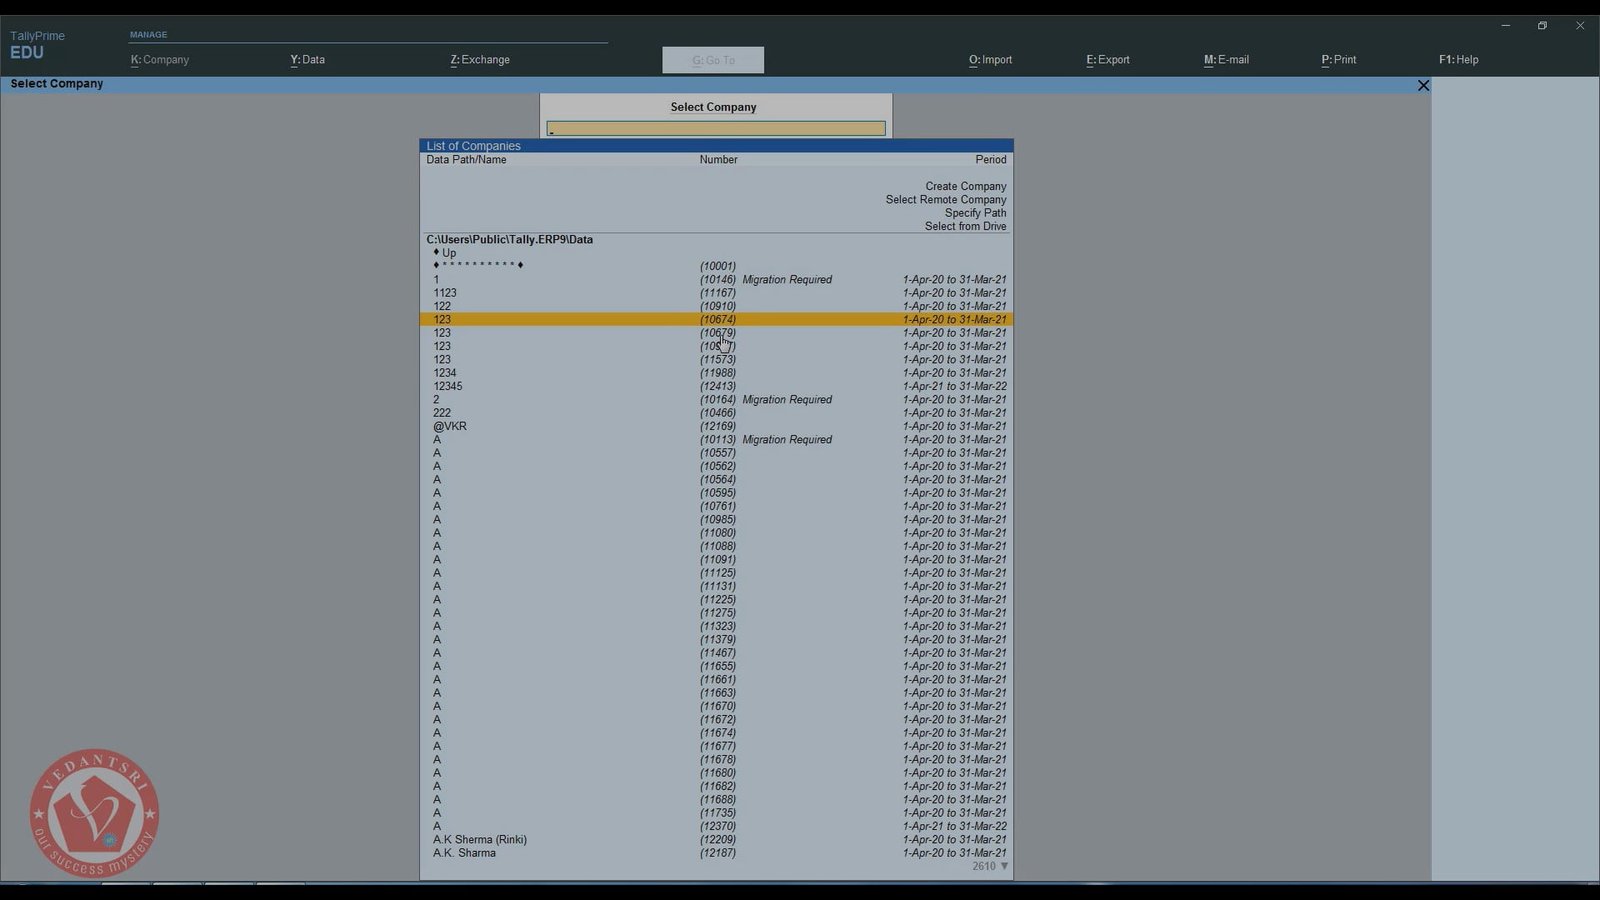This screenshot has width=1600, height=900.
Task: Close the Select Company screen
Action: click(1423, 86)
